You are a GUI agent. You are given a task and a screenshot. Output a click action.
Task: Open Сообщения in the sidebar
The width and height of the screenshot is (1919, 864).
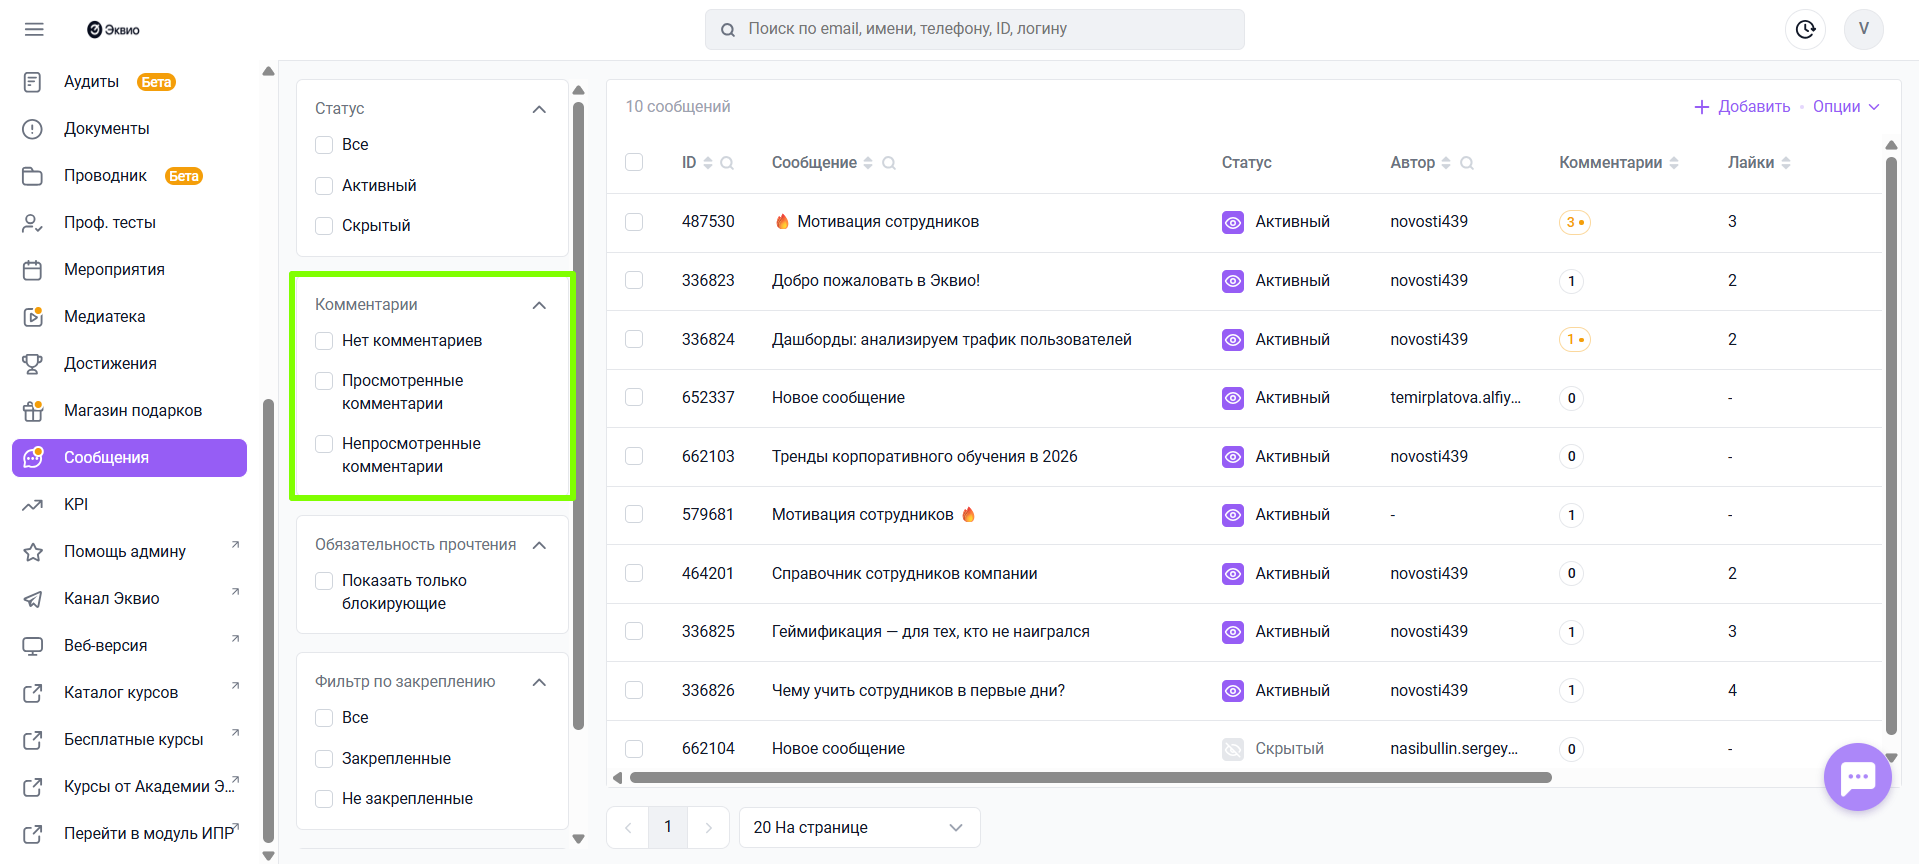pos(129,458)
